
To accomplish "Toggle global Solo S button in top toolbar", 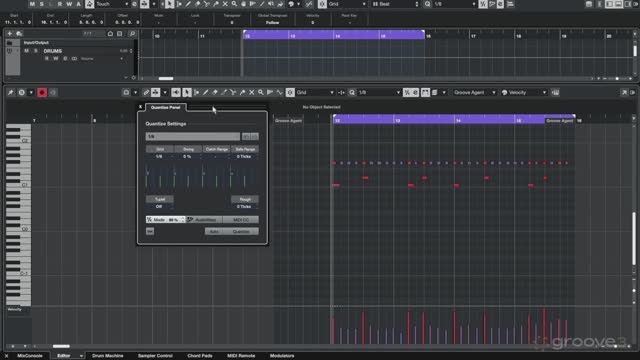I will click(41, 4).
